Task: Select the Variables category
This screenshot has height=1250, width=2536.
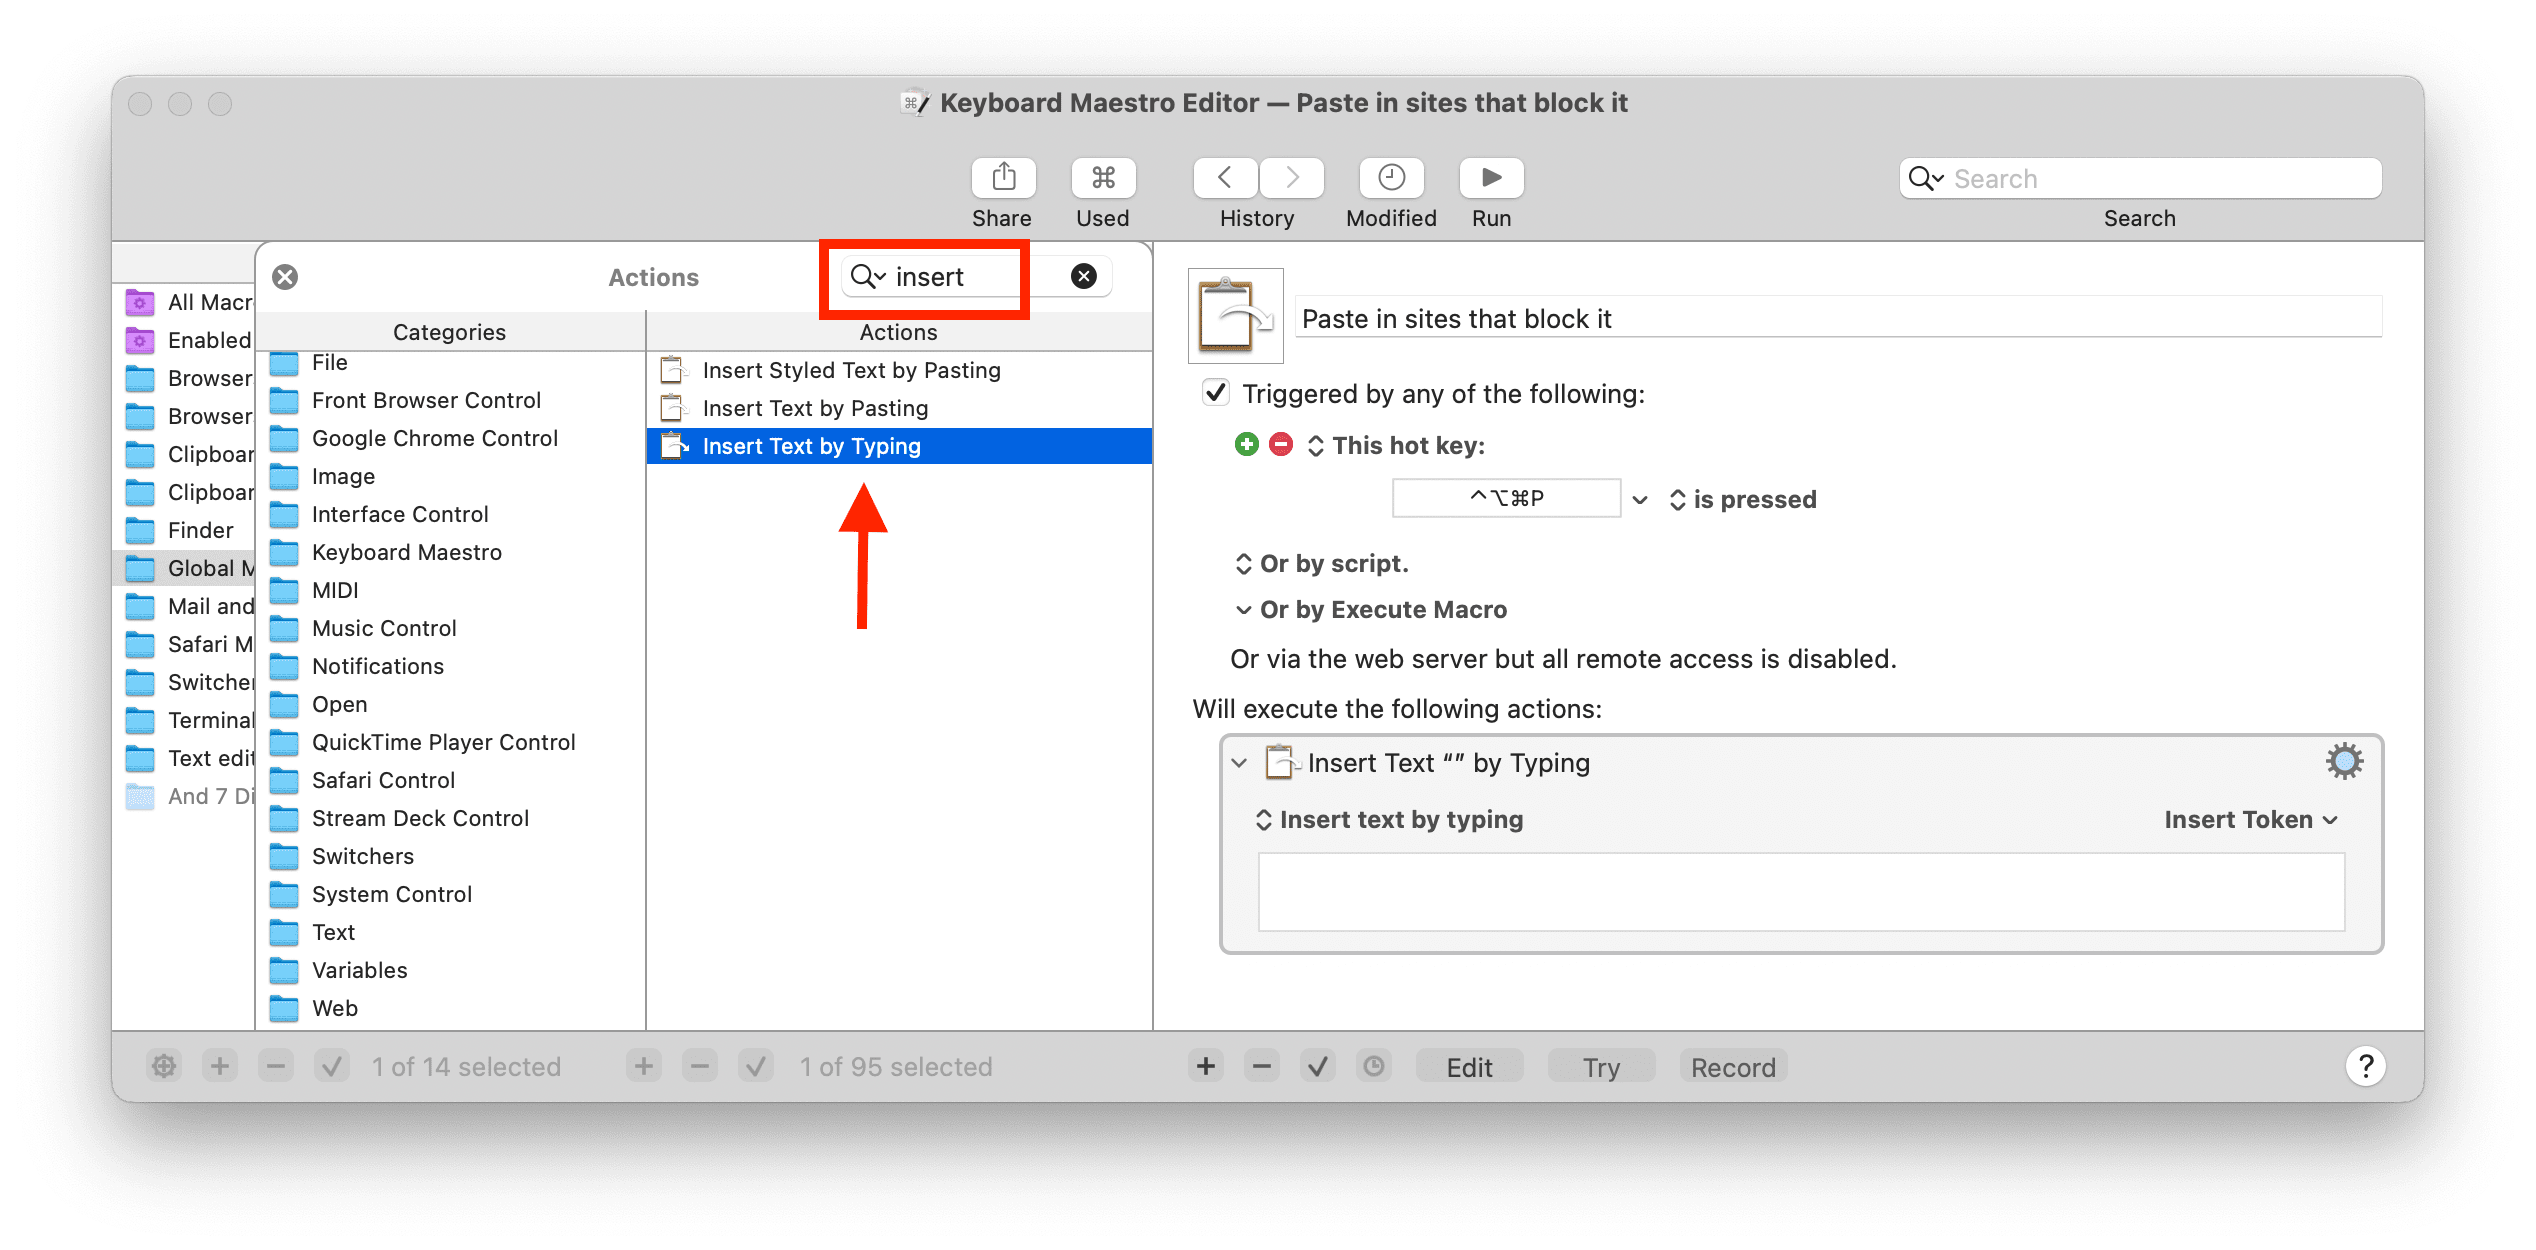Action: (450, 970)
